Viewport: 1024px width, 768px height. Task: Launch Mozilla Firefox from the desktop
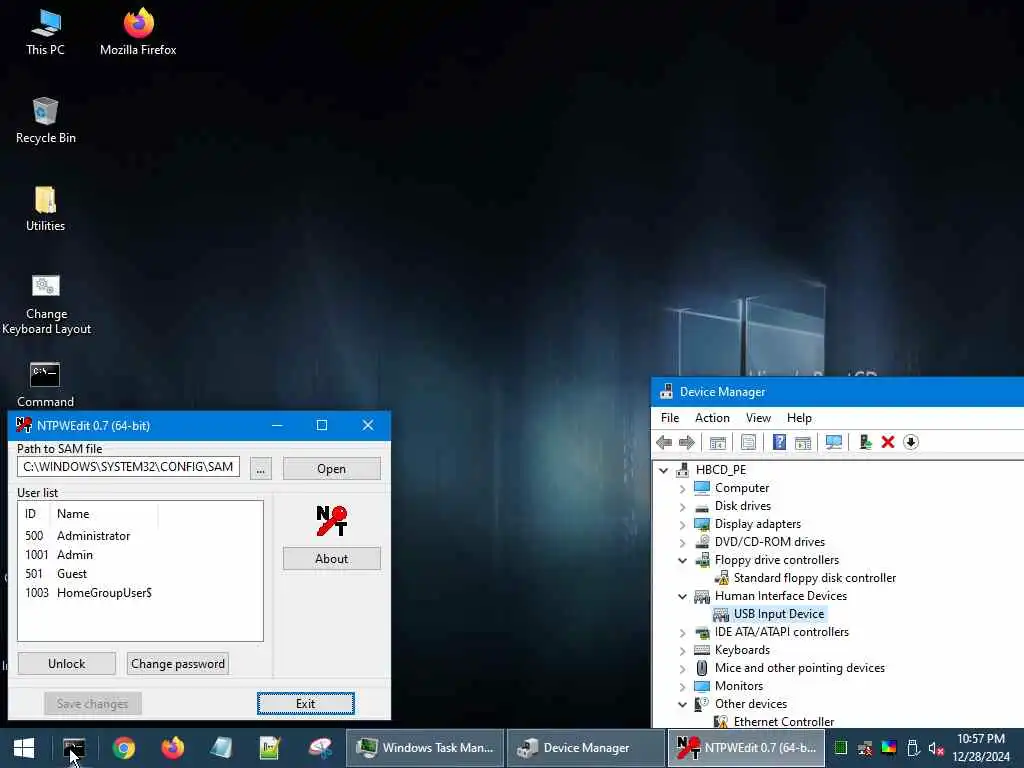click(x=138, y=33)
